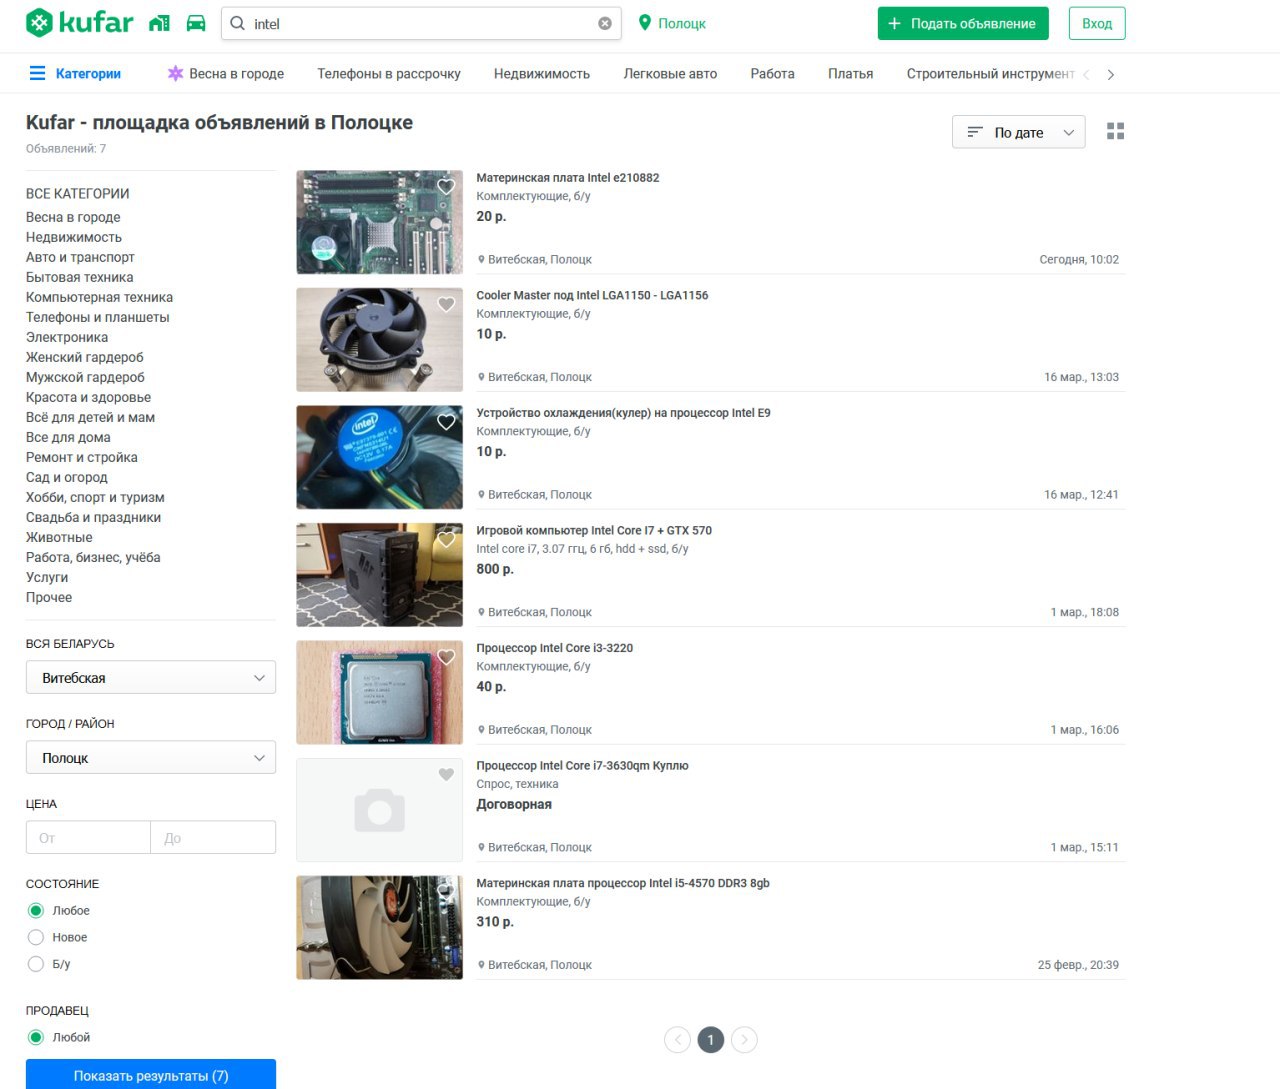Click the search magnifier icon

click(238, 23)
